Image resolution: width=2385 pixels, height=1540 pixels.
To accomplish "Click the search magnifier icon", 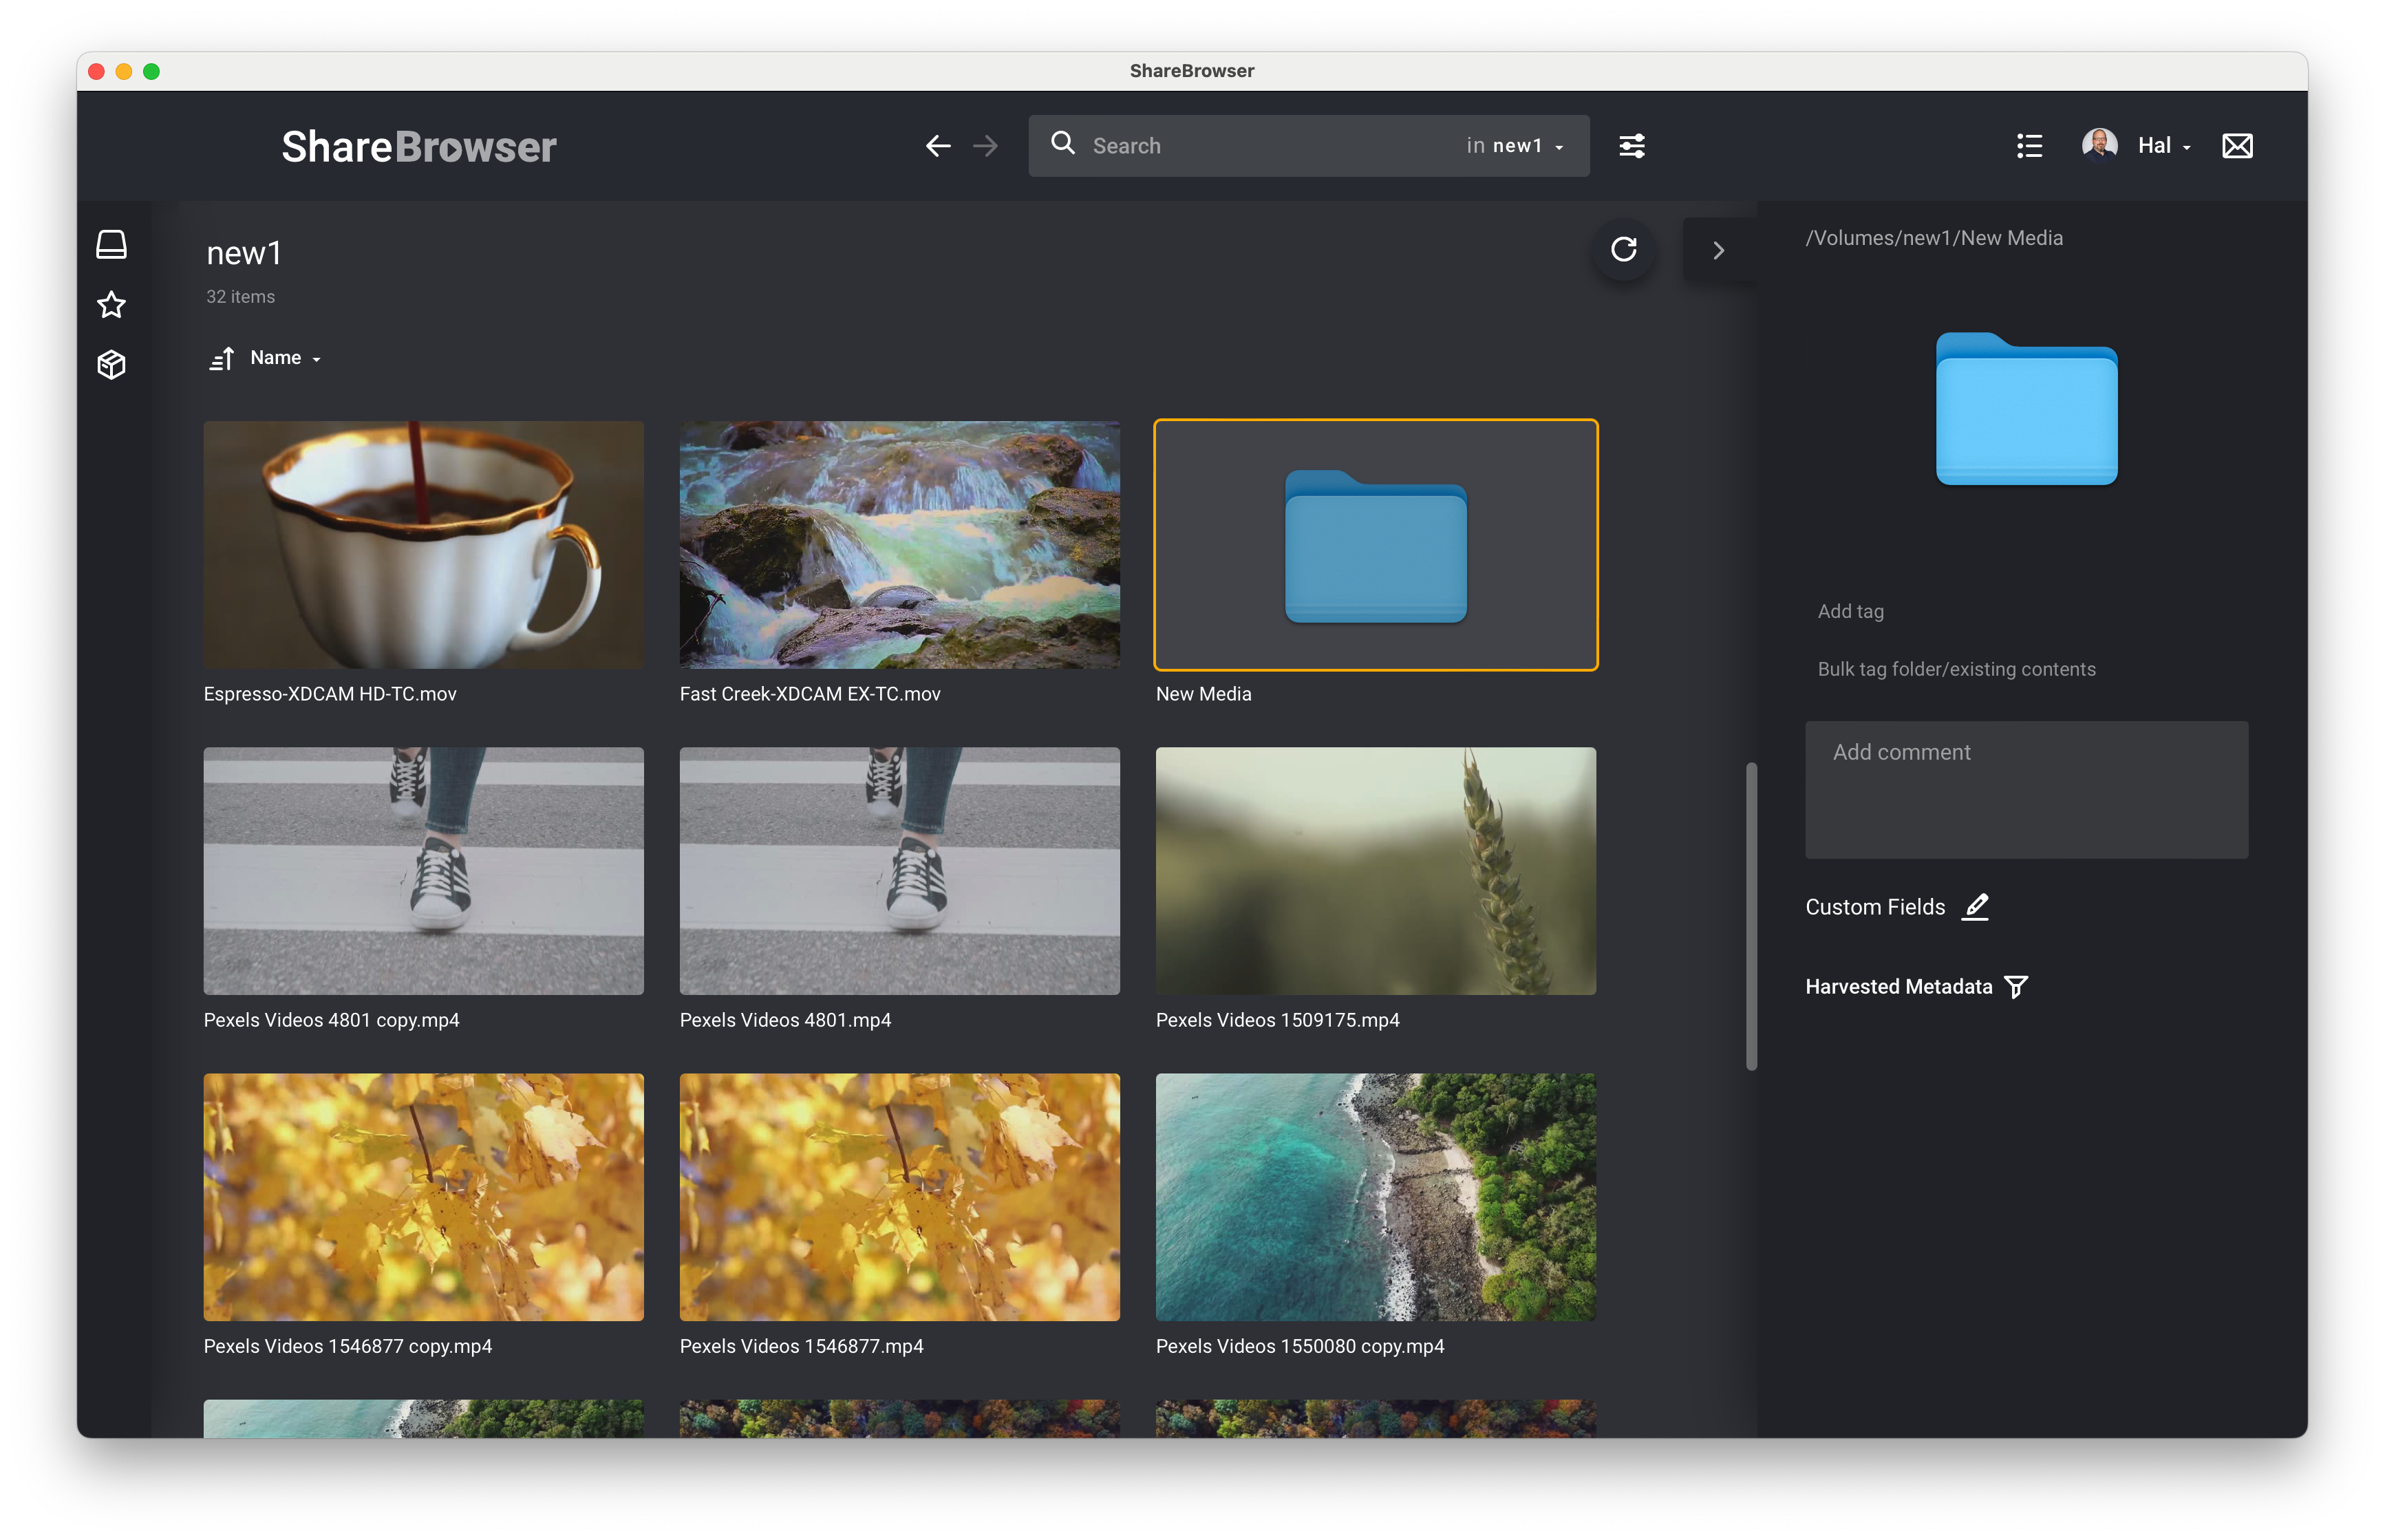I will click(1062, 144).
